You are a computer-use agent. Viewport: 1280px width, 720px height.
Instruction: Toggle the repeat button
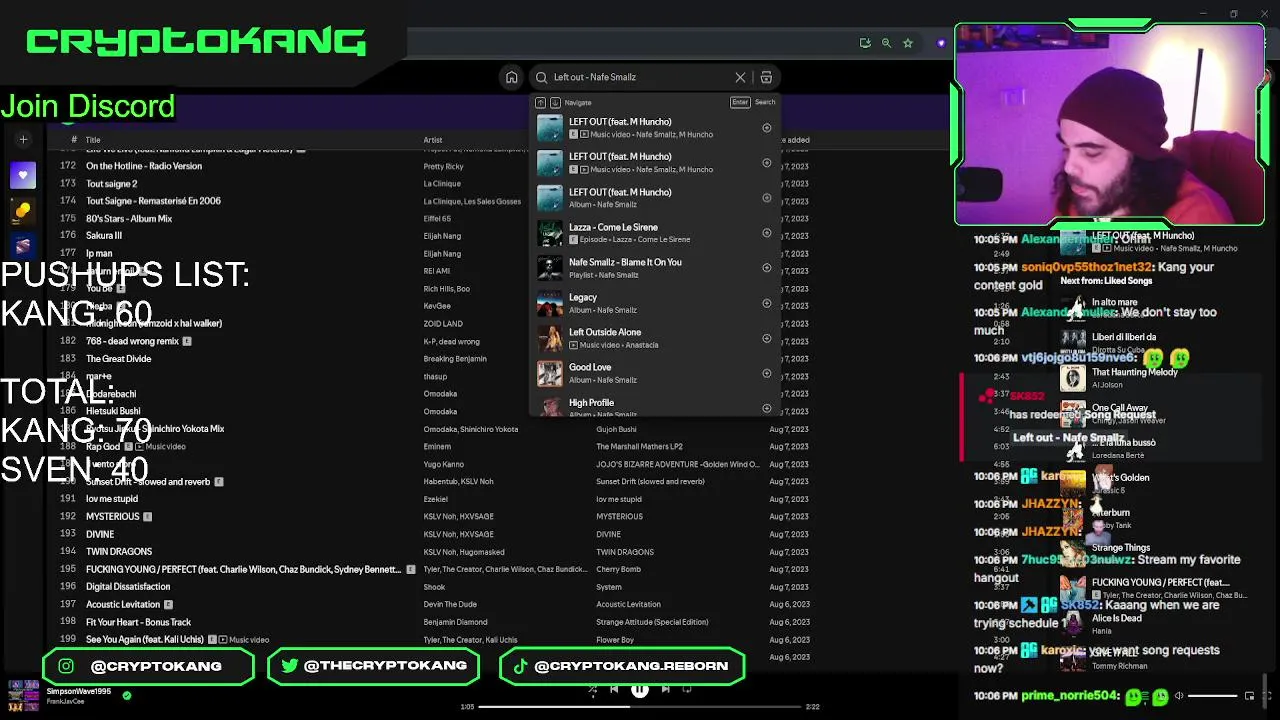pos(687,689)
